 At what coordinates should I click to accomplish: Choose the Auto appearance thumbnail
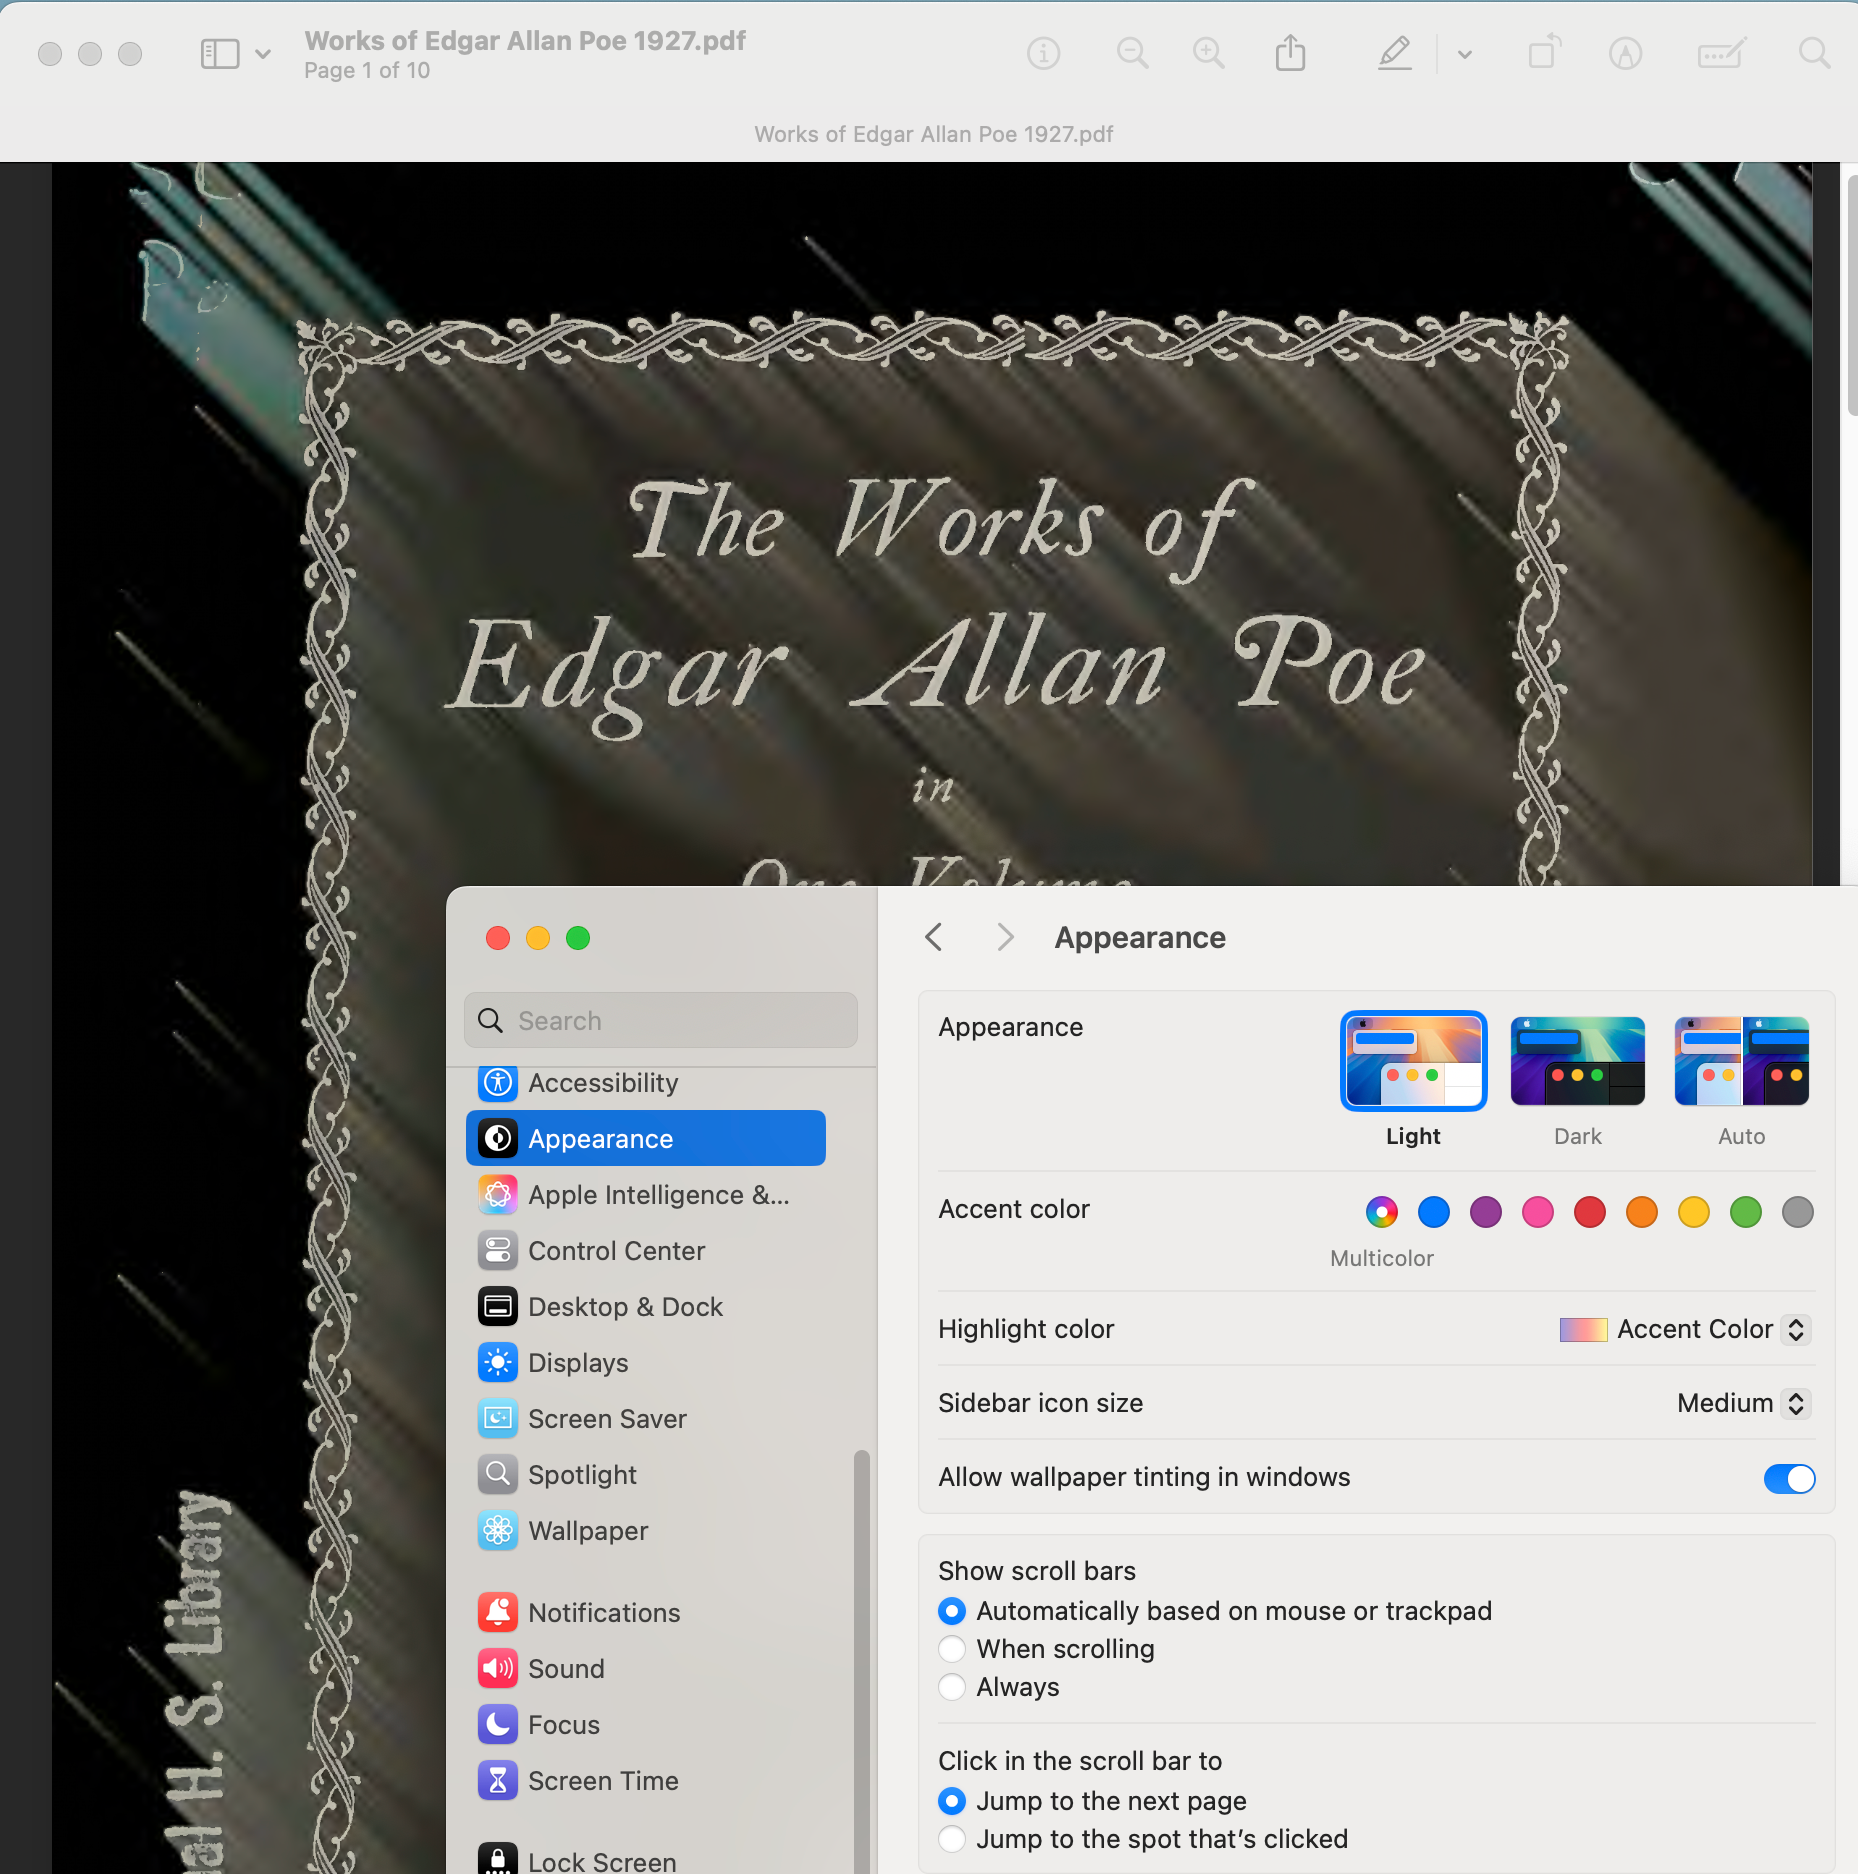coord(1742,1061)
